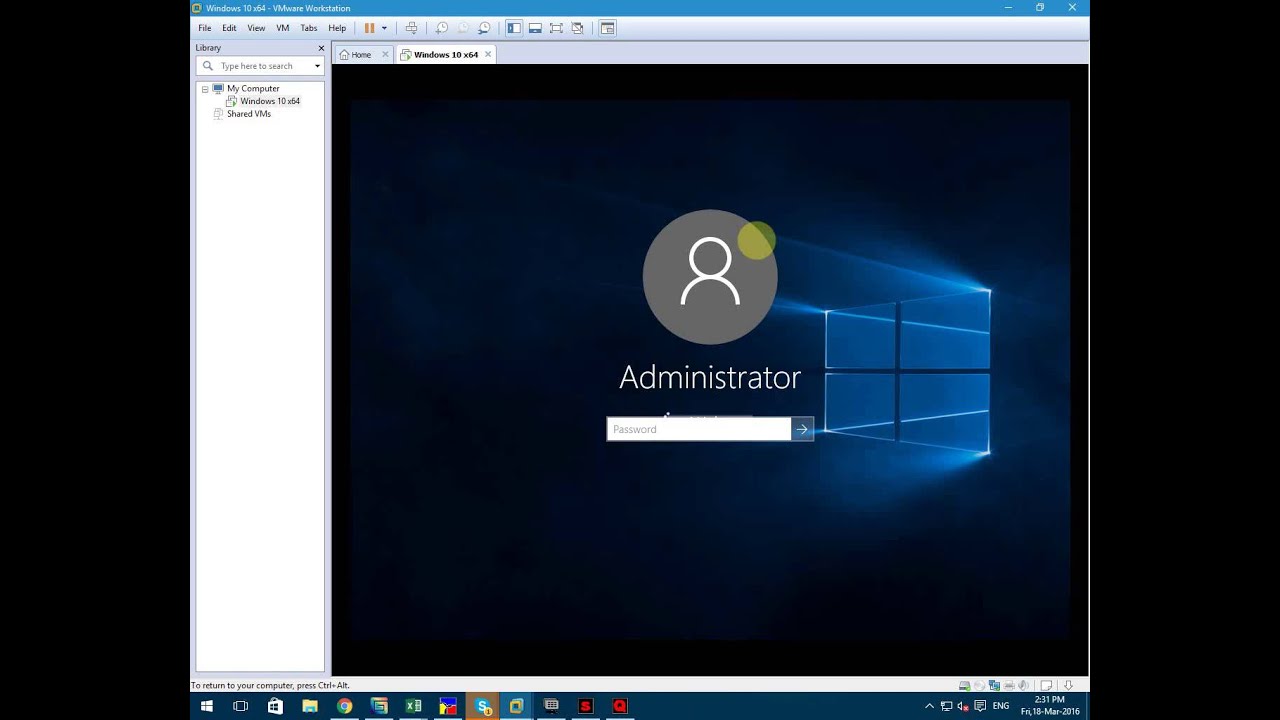Click the host network tray icon
The width and height of the screenshot is (1280, 720).
pos(946,706)
